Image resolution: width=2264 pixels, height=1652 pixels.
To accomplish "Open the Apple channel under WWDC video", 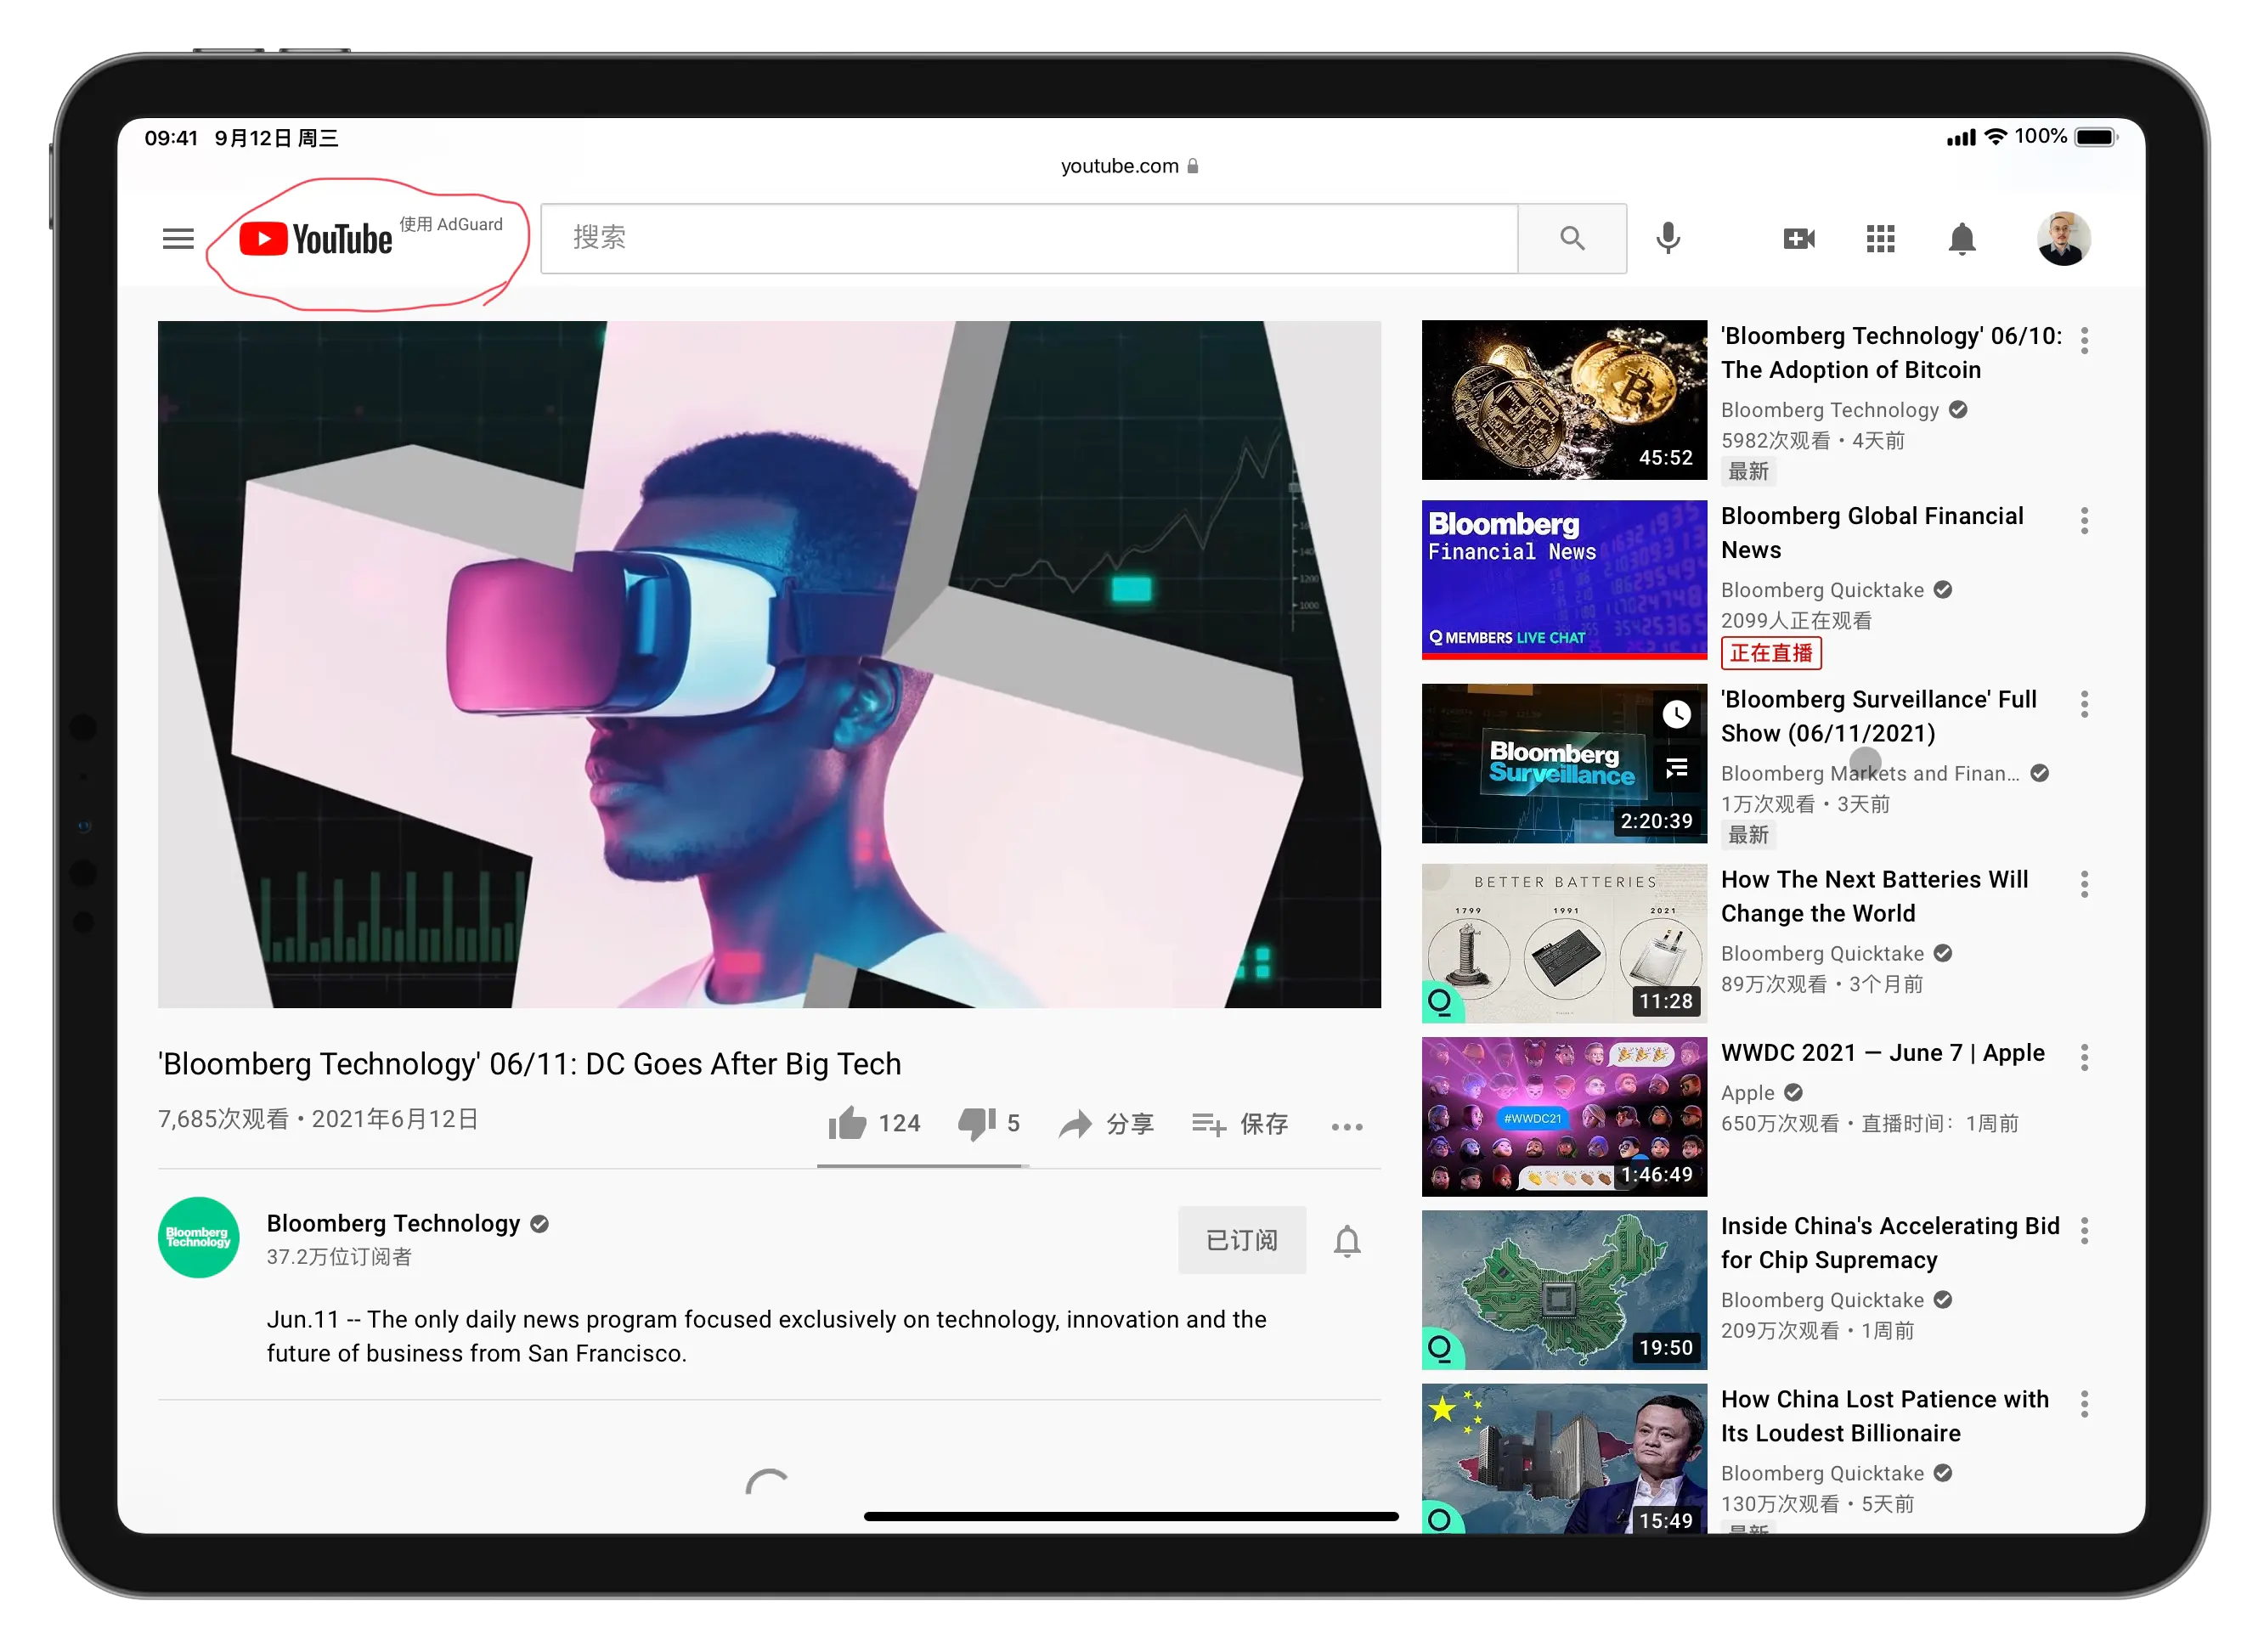I will point(1747,1093).
